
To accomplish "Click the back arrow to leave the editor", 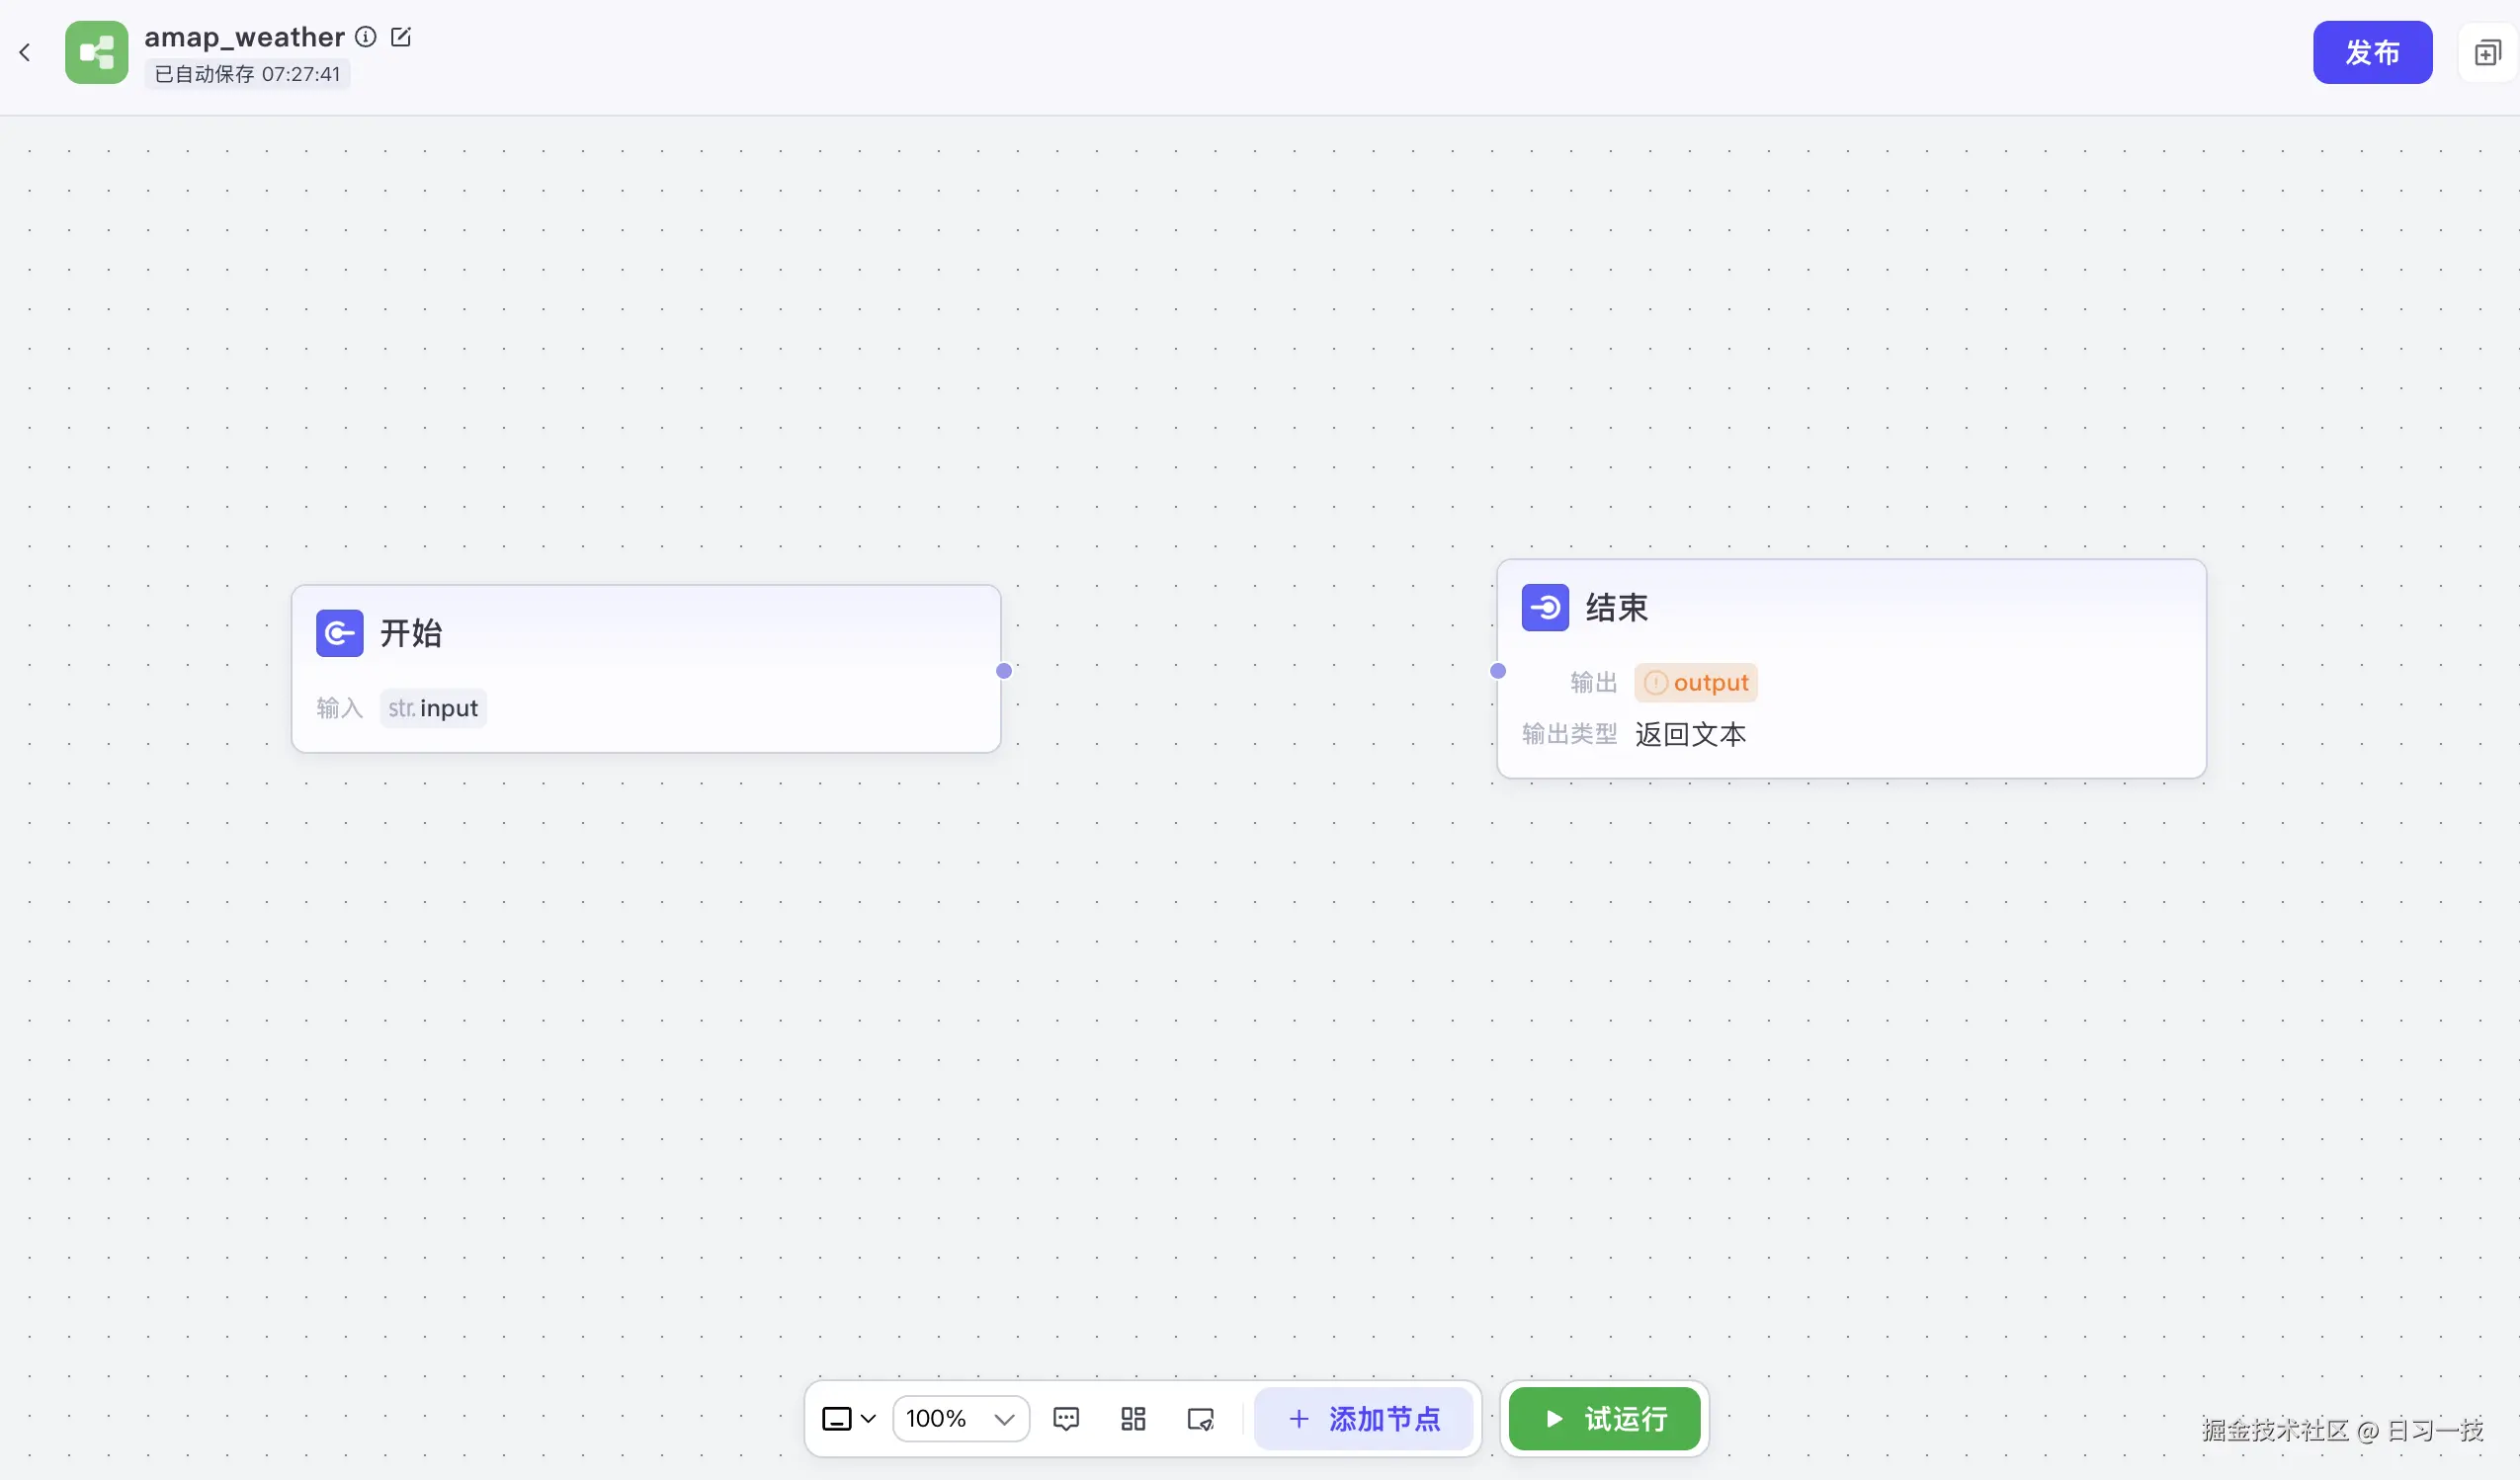I will click(x=25, y=52).
